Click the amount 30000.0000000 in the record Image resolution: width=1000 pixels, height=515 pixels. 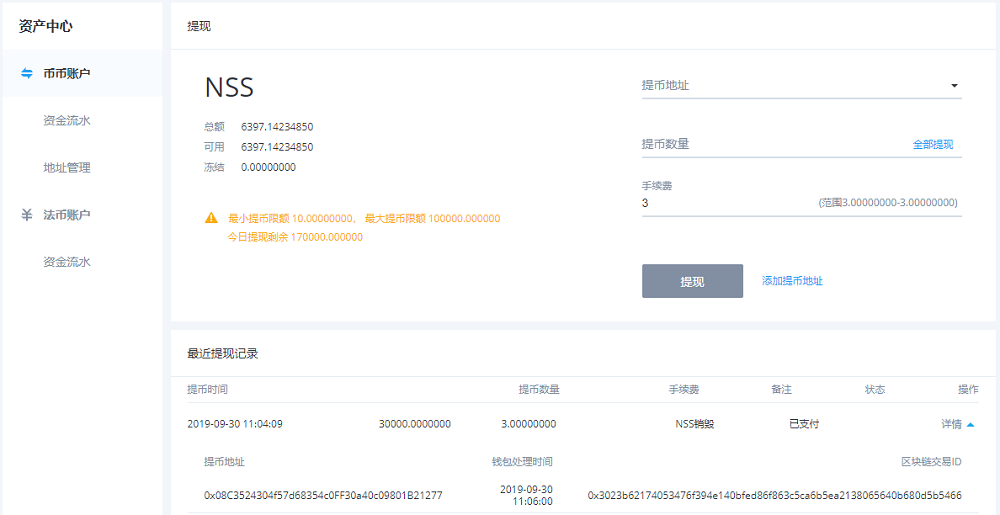click(x=415, y=424)
